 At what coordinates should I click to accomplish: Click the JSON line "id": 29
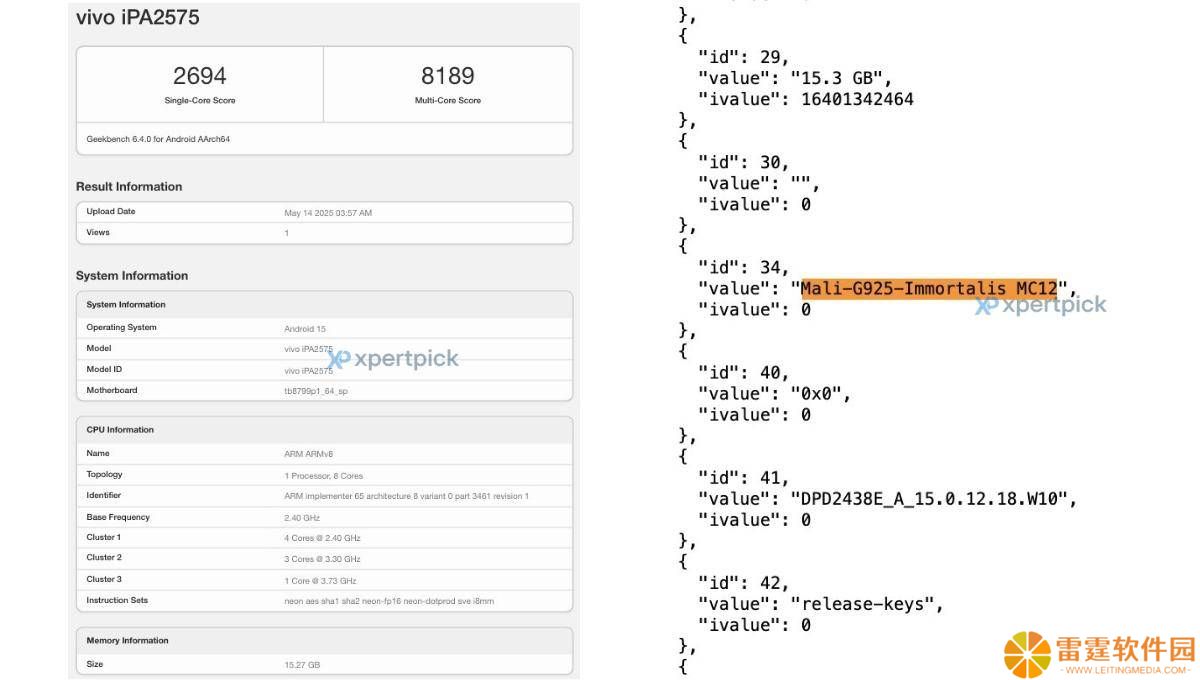pos(744,57)
